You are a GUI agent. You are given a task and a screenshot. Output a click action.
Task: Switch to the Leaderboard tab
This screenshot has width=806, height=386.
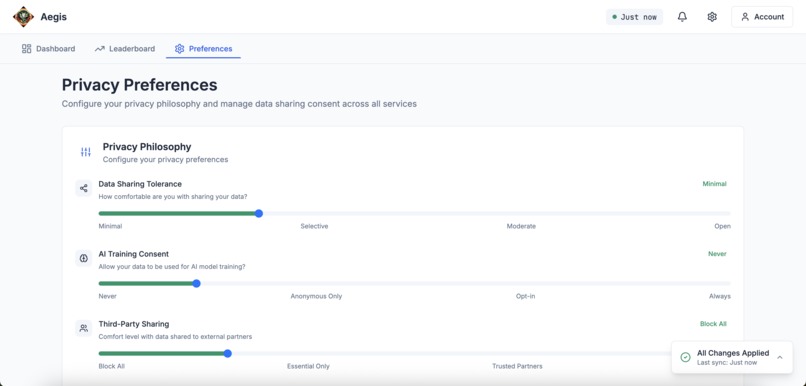(125, 49)
